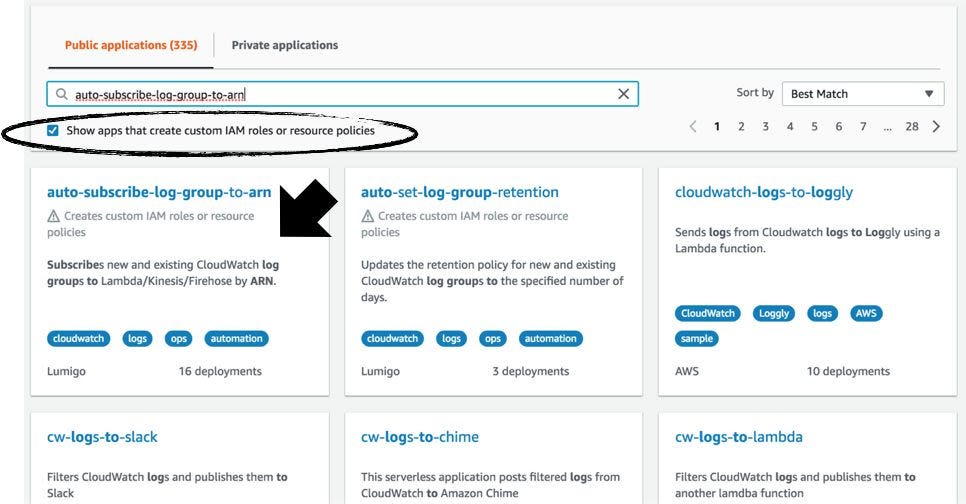Go to results page 4
966x504 pixels.
click(790, 126)
